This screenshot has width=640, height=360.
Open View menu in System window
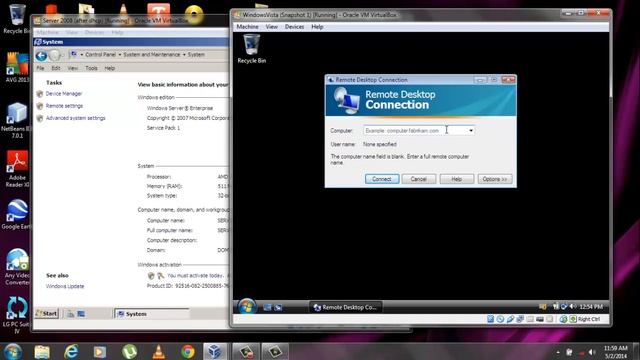73,68
